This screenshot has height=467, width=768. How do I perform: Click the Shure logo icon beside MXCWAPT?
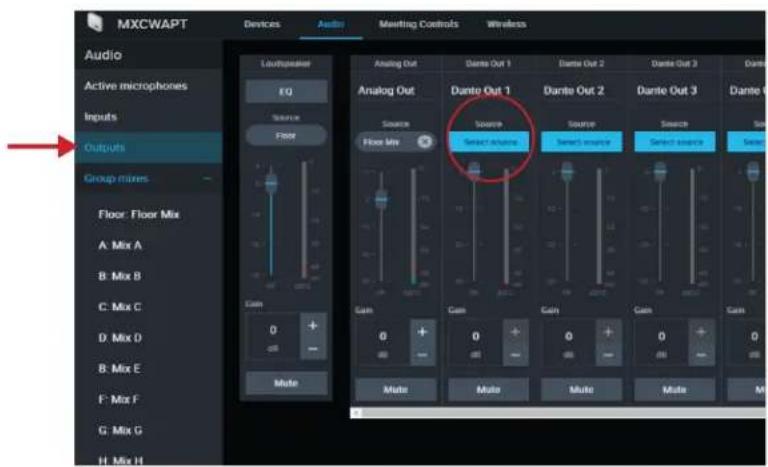click(95, 23)
